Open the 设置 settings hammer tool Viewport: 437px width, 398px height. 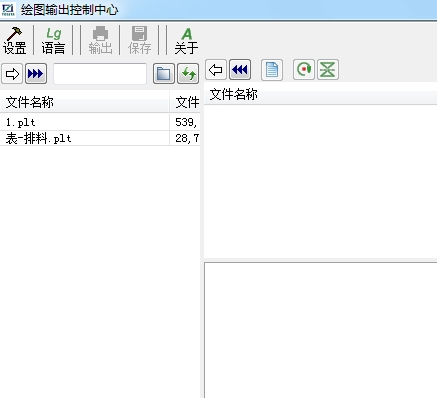click(x=14, y=41)
